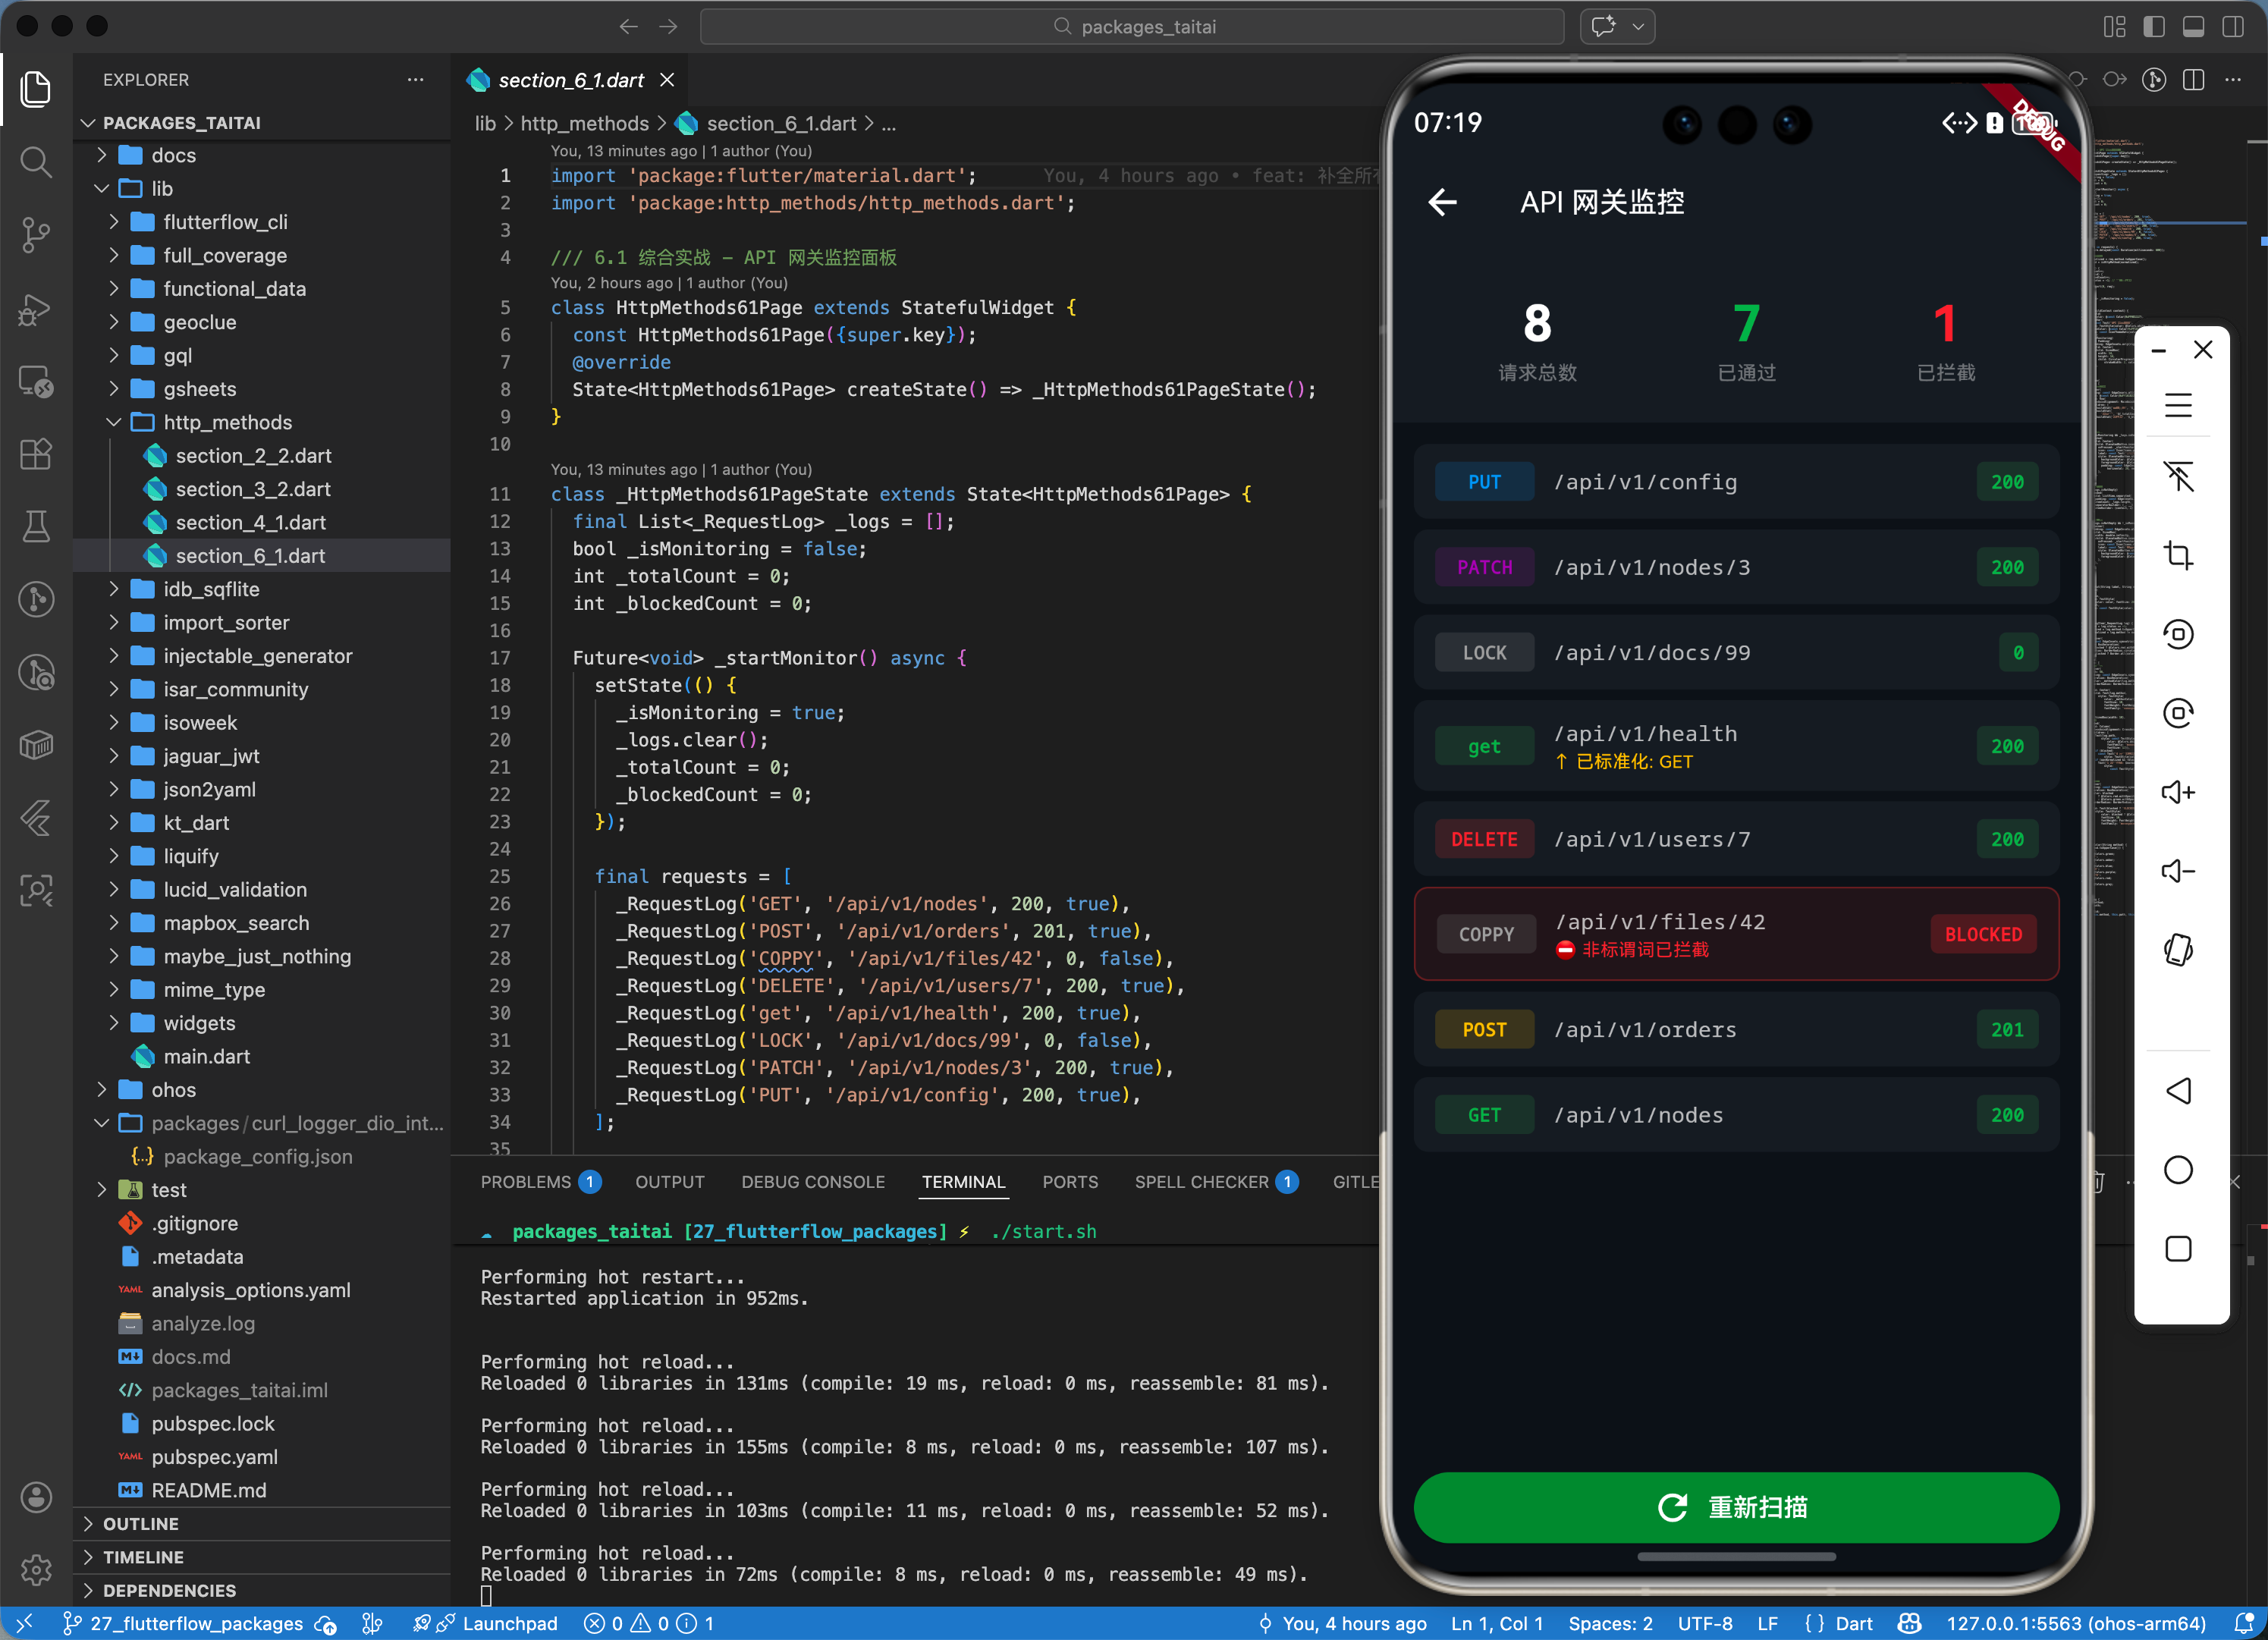Viewport: 2268px width, 1640px height.
Task: Toggle the primary side bar layout button
Action: 2154,27
